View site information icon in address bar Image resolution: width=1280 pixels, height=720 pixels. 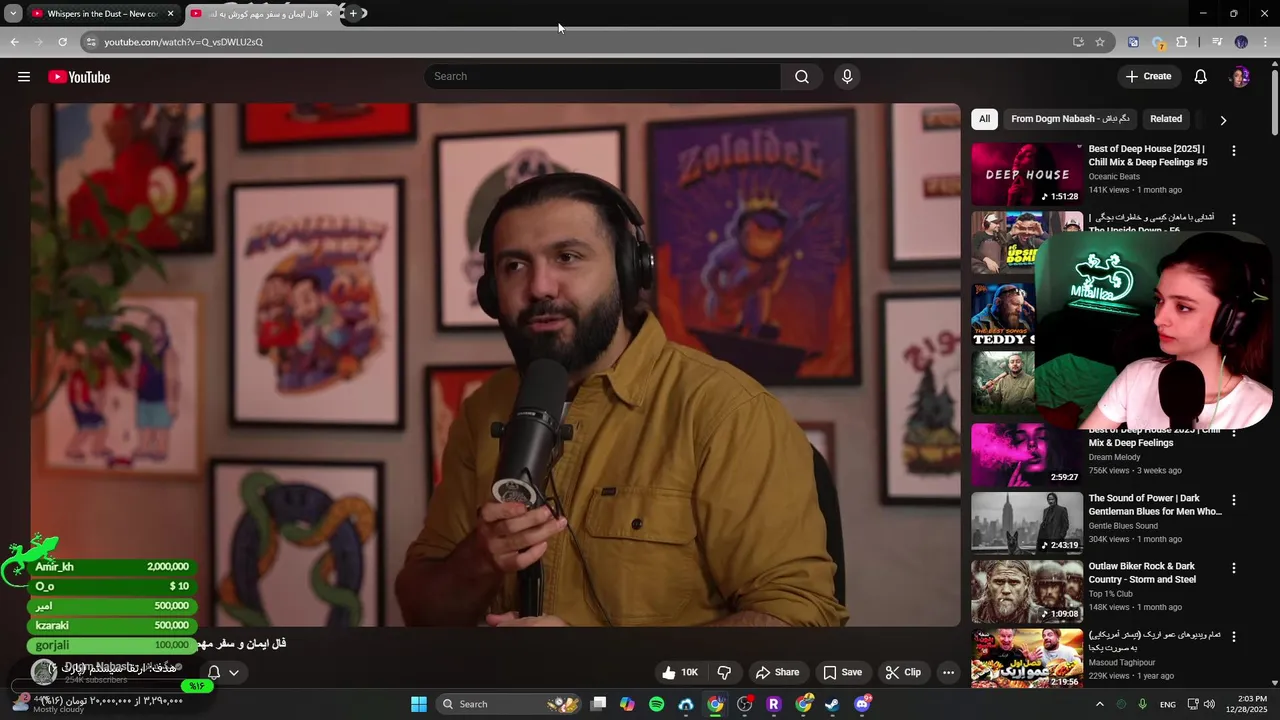coord(91,42)
